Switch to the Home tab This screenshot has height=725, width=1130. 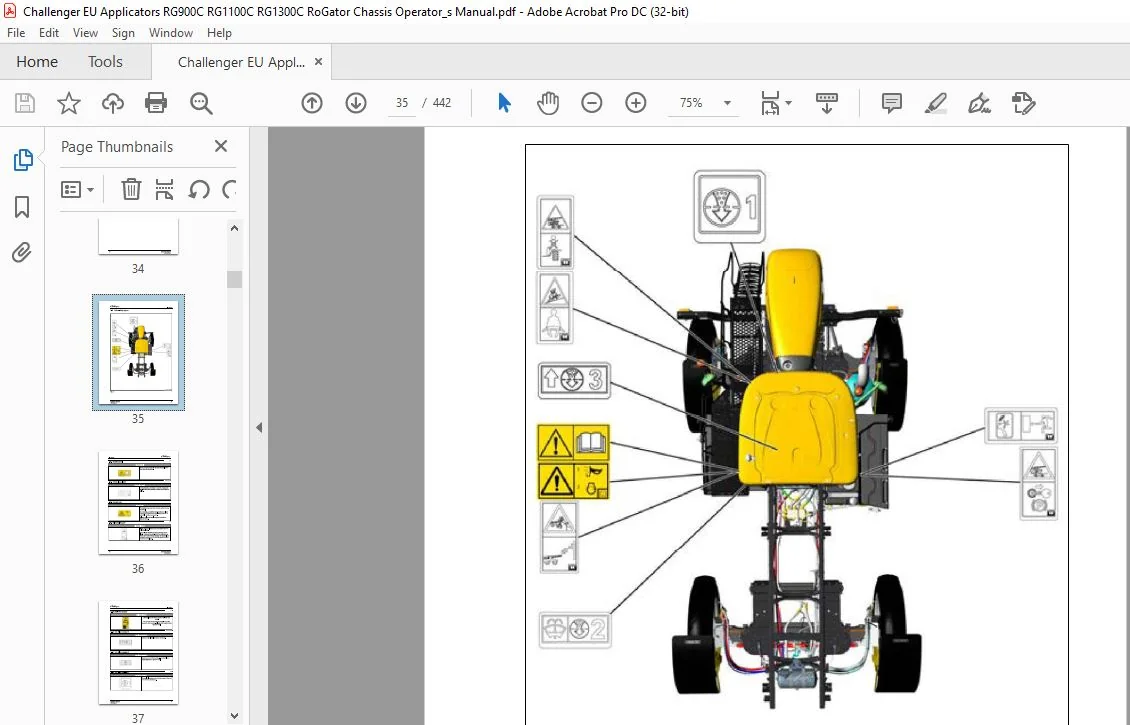pyautogui.click(x=37, y=62)
